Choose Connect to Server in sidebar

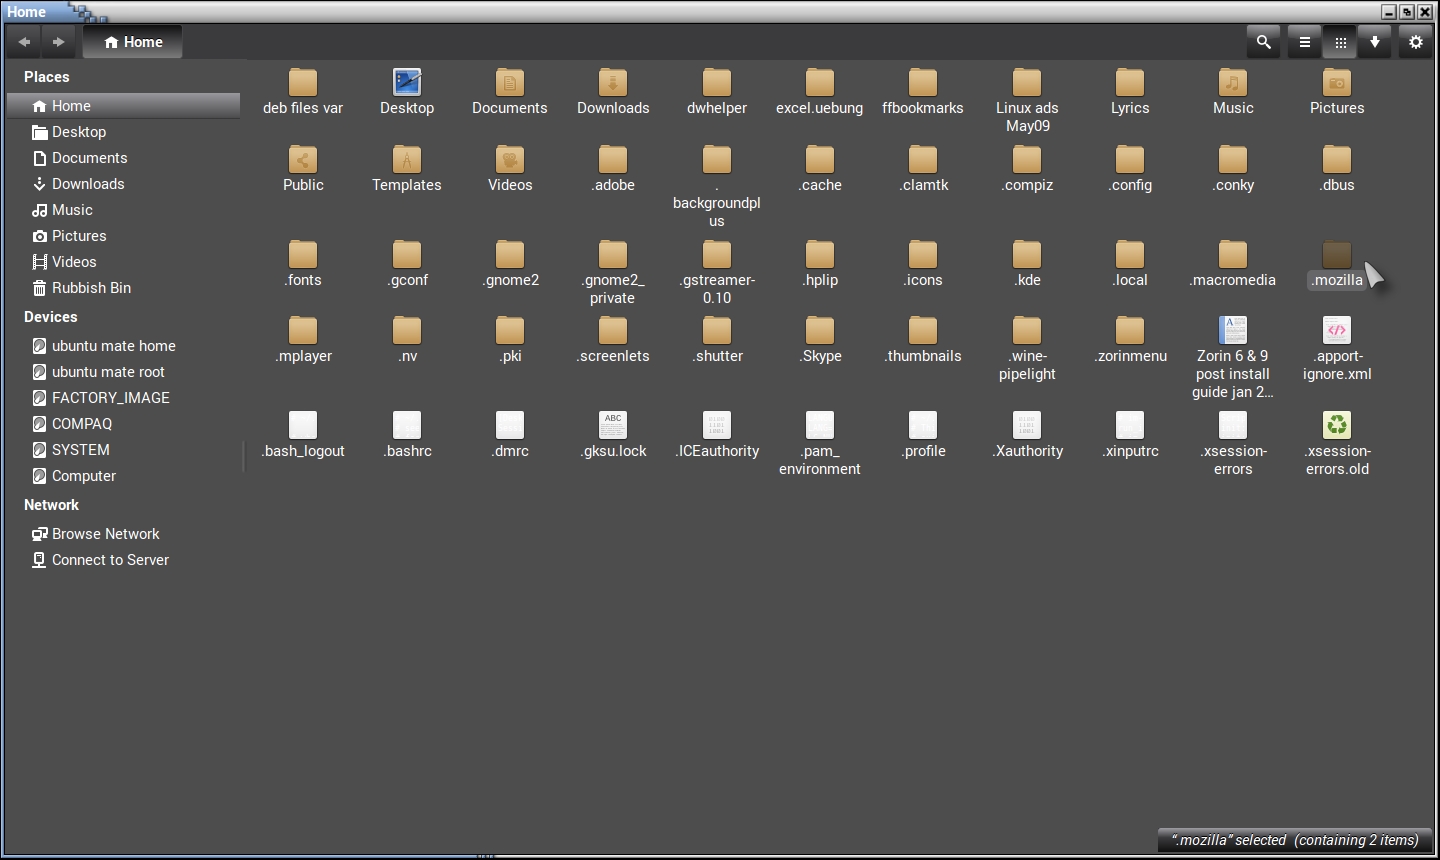point(110,560)
